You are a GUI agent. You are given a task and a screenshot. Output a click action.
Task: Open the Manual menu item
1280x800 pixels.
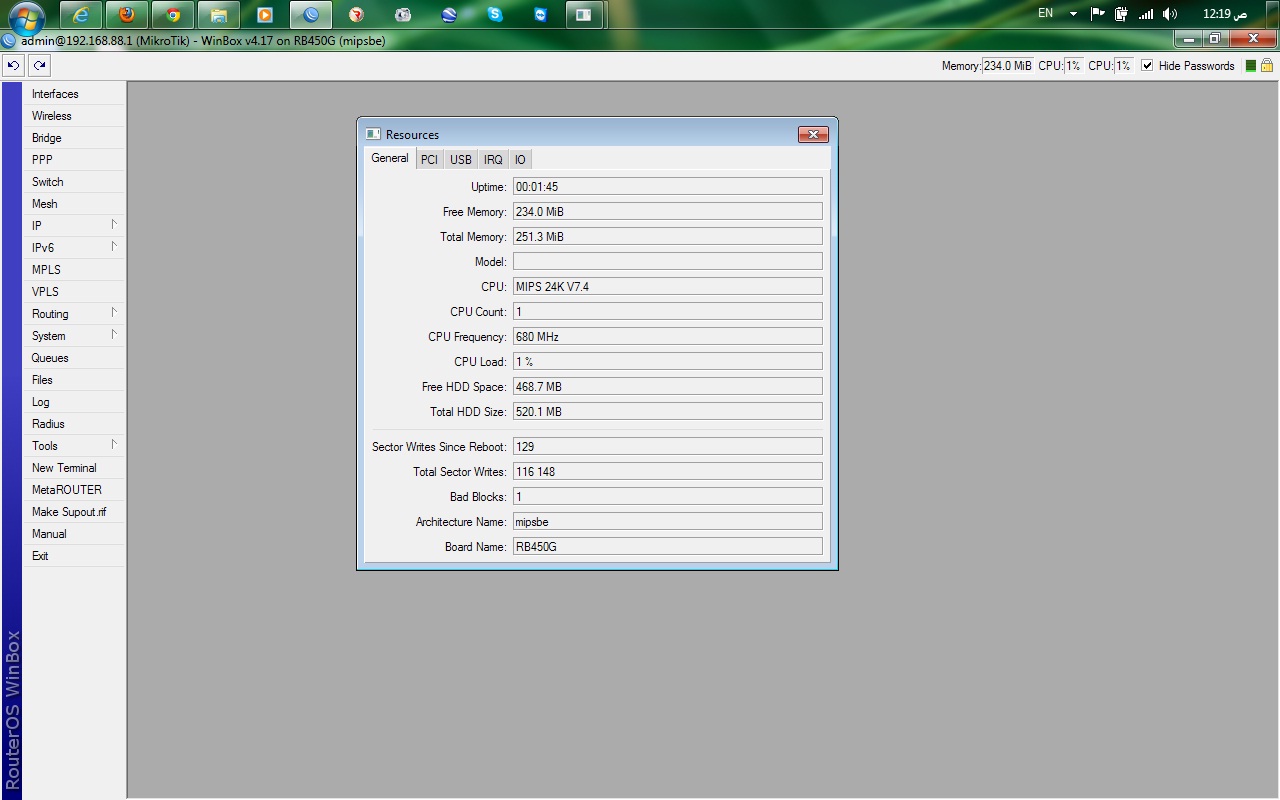click(74, 534)
